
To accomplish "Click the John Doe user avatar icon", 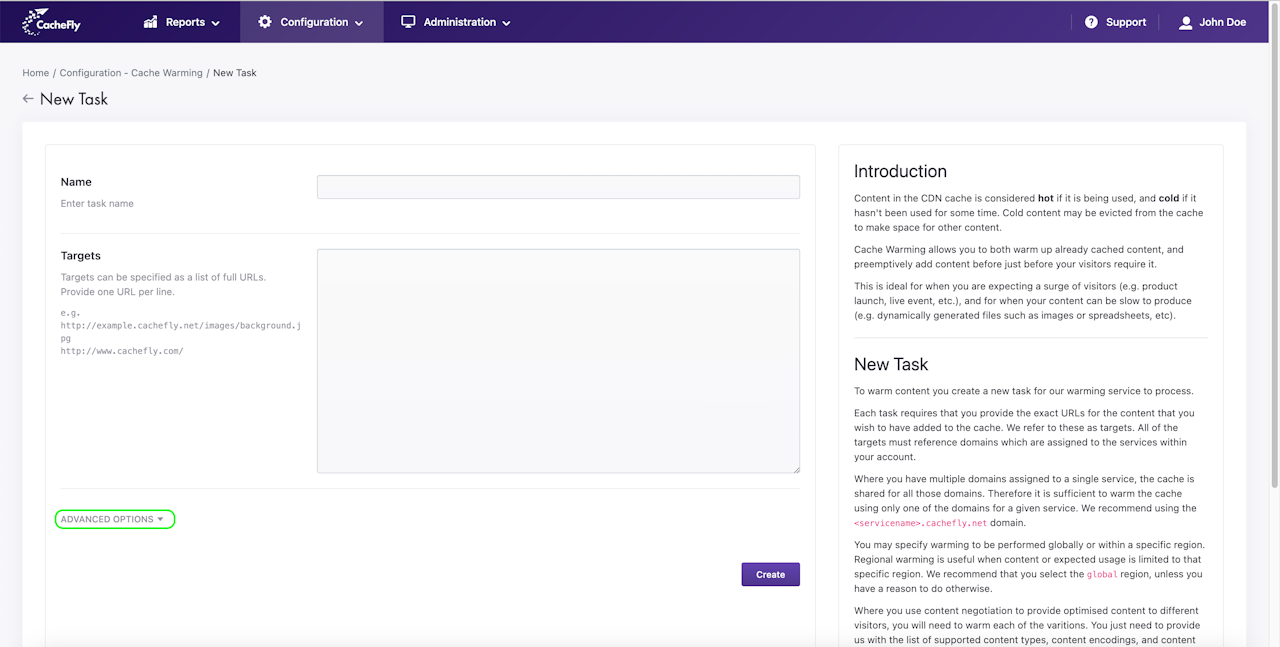I will 1186,22.
